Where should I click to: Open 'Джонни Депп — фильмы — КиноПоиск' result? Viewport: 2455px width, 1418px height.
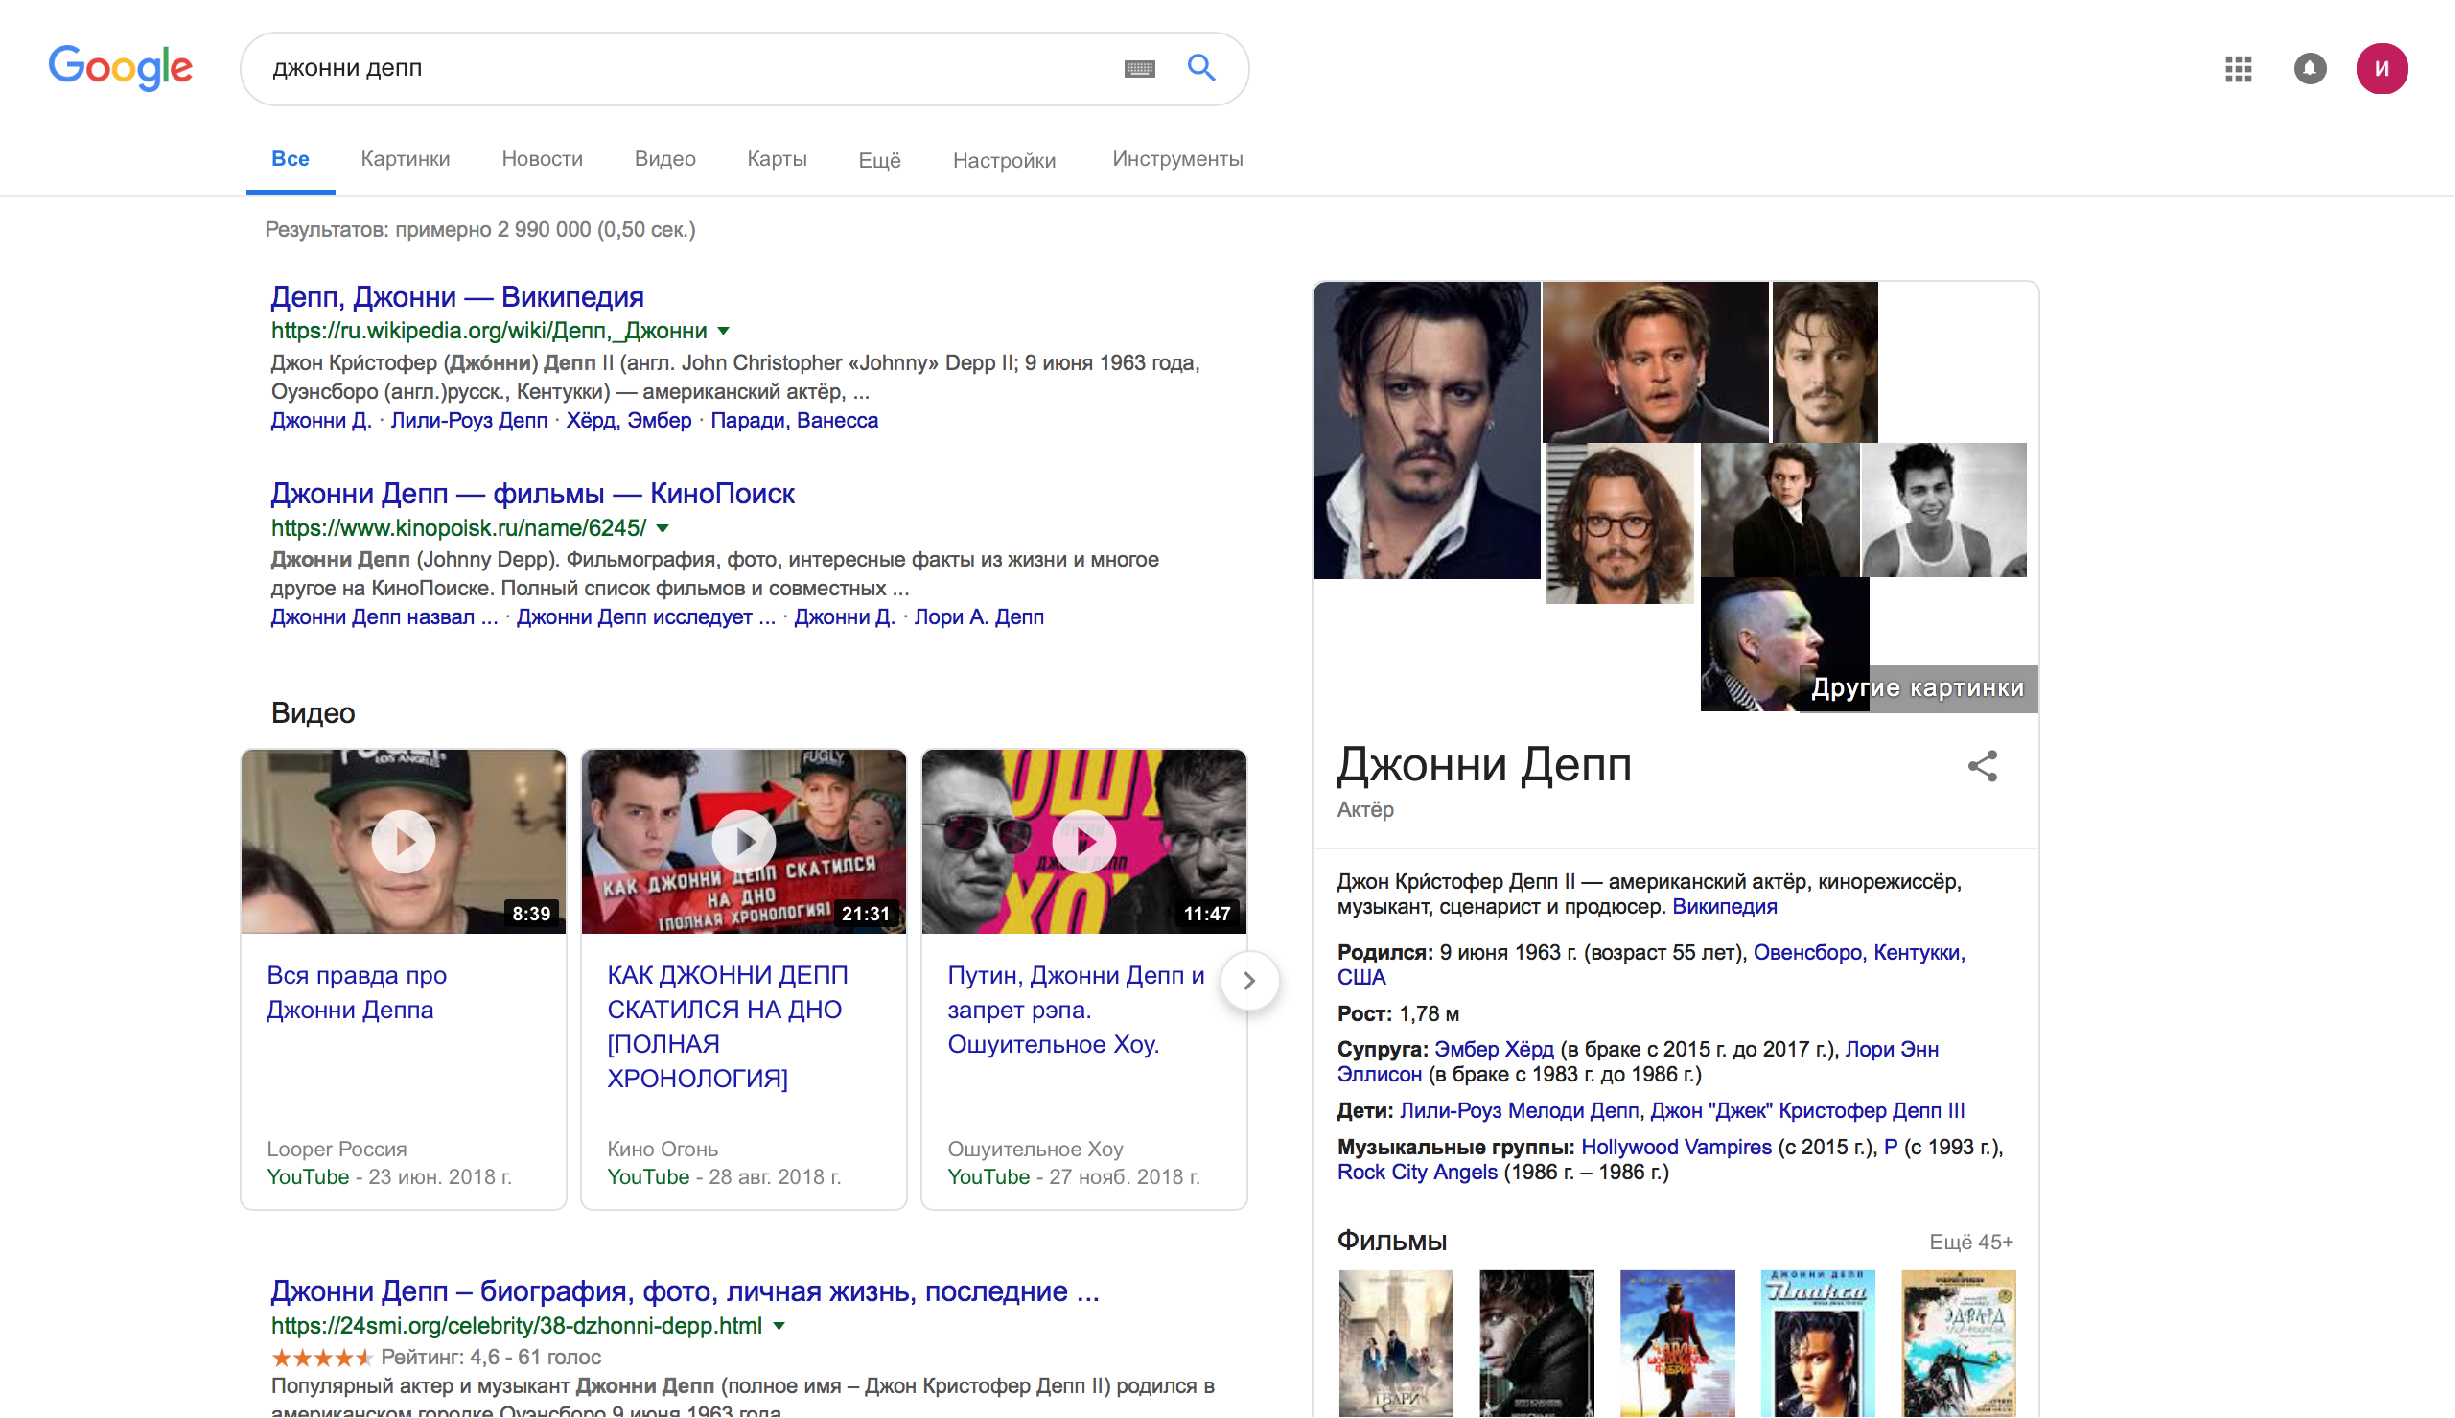pyautogui.click(x=533, y=493)
